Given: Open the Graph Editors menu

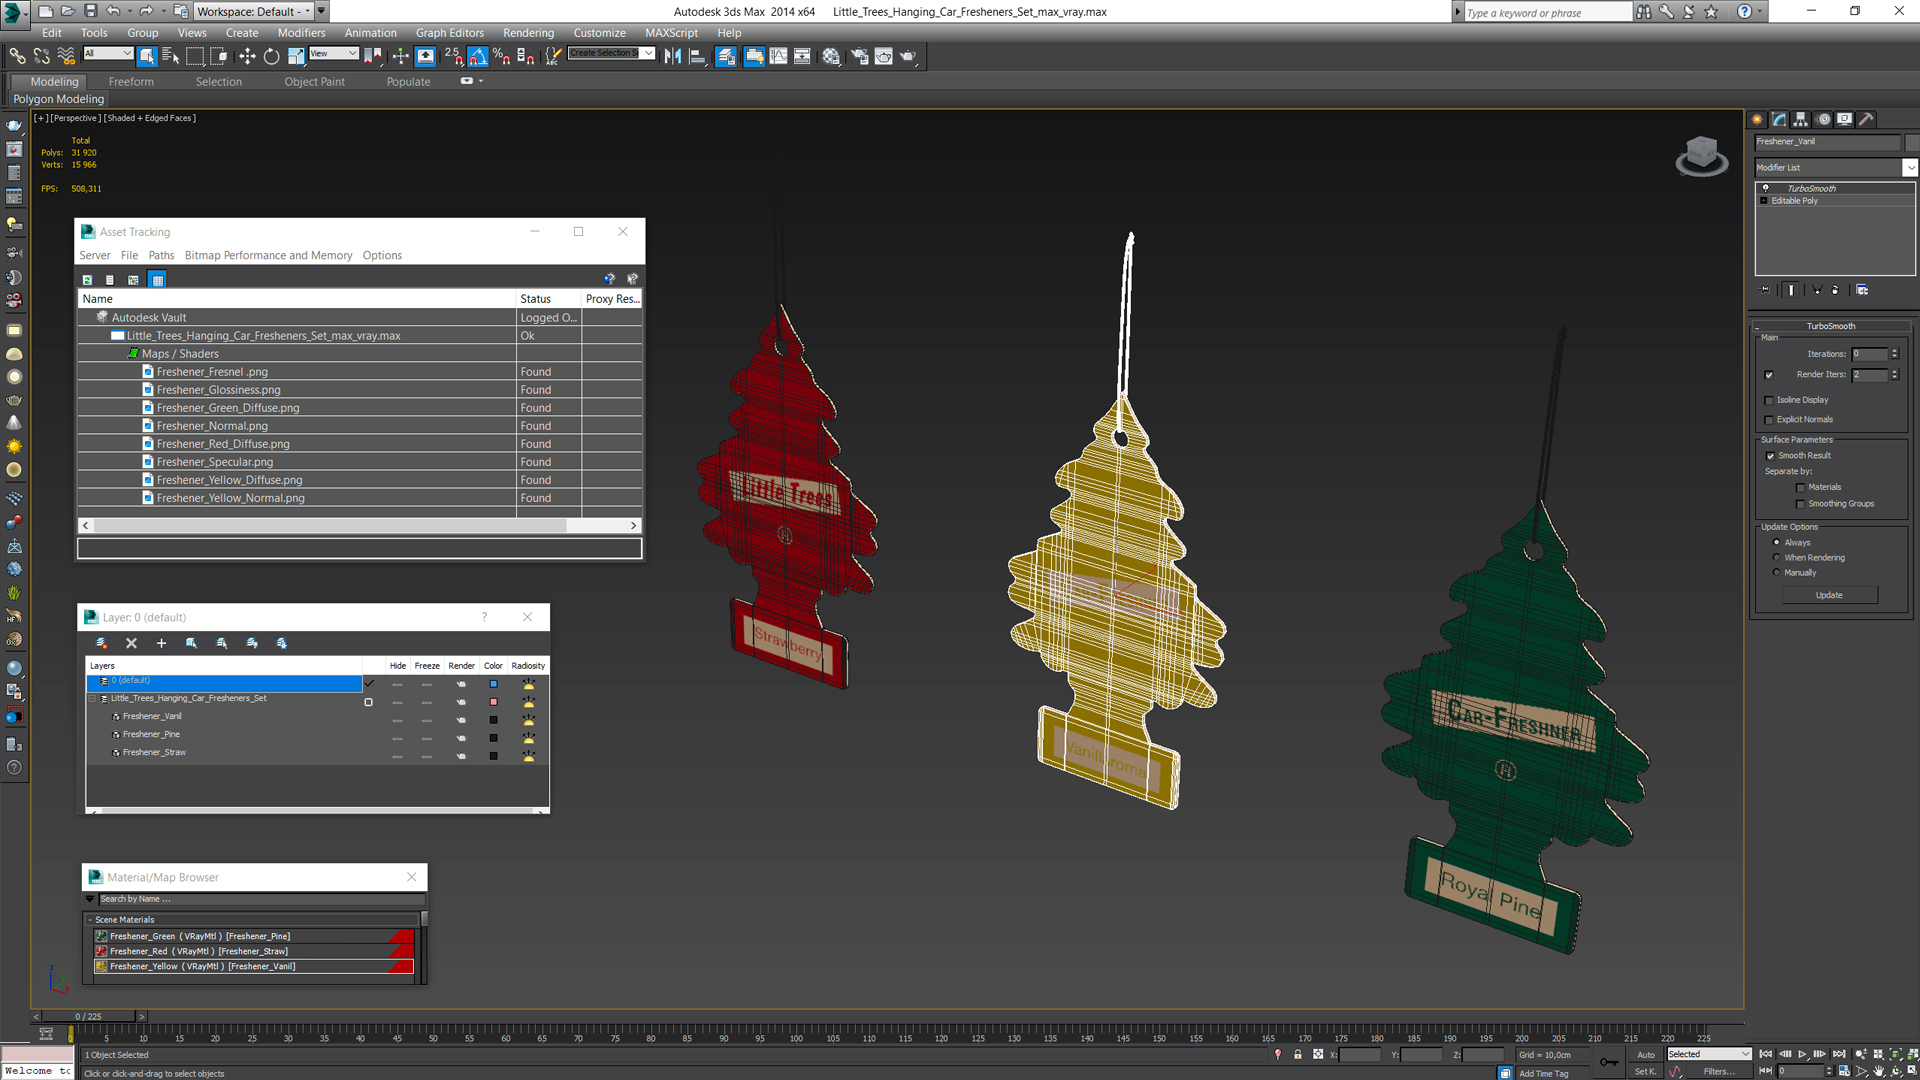Looking at the screenshot, I should point(449,33).
